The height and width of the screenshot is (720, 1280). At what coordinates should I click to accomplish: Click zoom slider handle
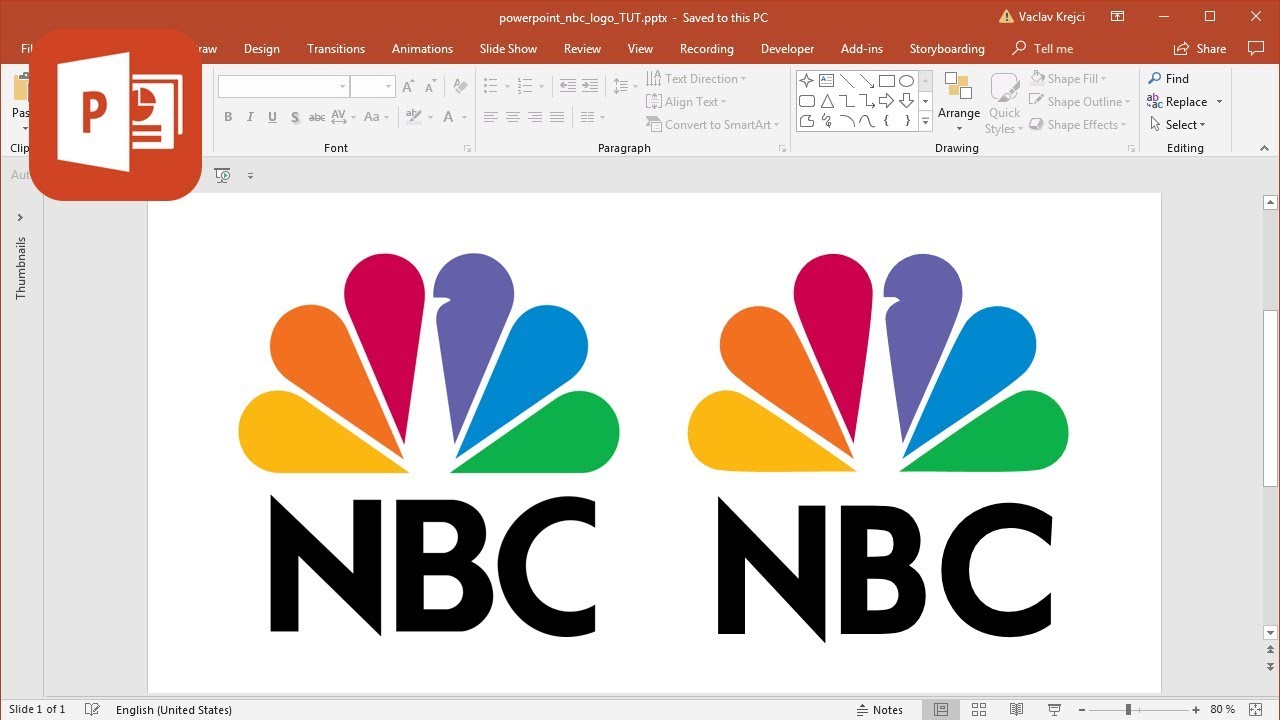pos(1128,709)
